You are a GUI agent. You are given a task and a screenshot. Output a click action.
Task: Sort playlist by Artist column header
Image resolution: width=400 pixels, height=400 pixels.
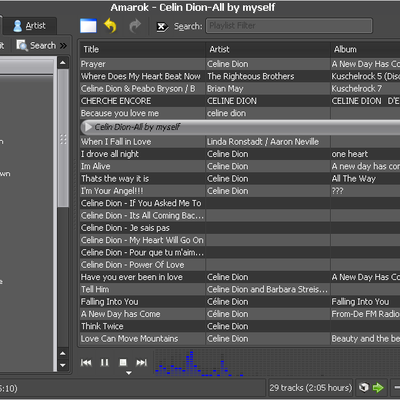click(268, 49)
